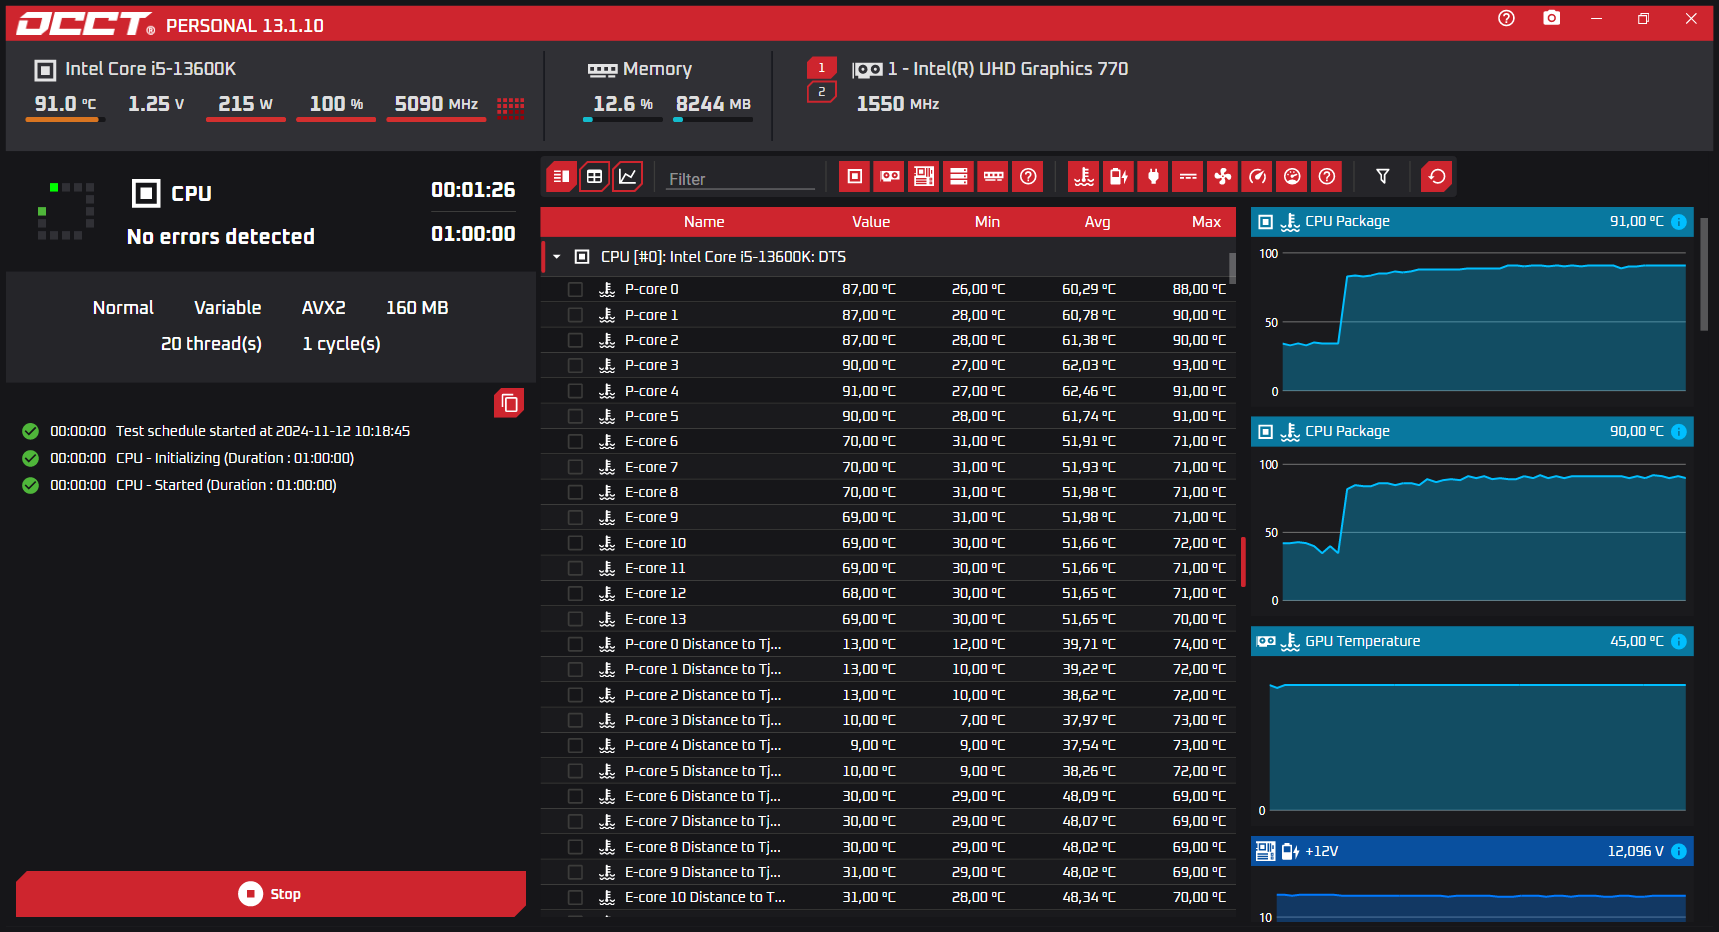This screenshot has width=1719, height=932.
Task: Sort table by Value column
Action: pyautogui.click(x=871, y=222)
